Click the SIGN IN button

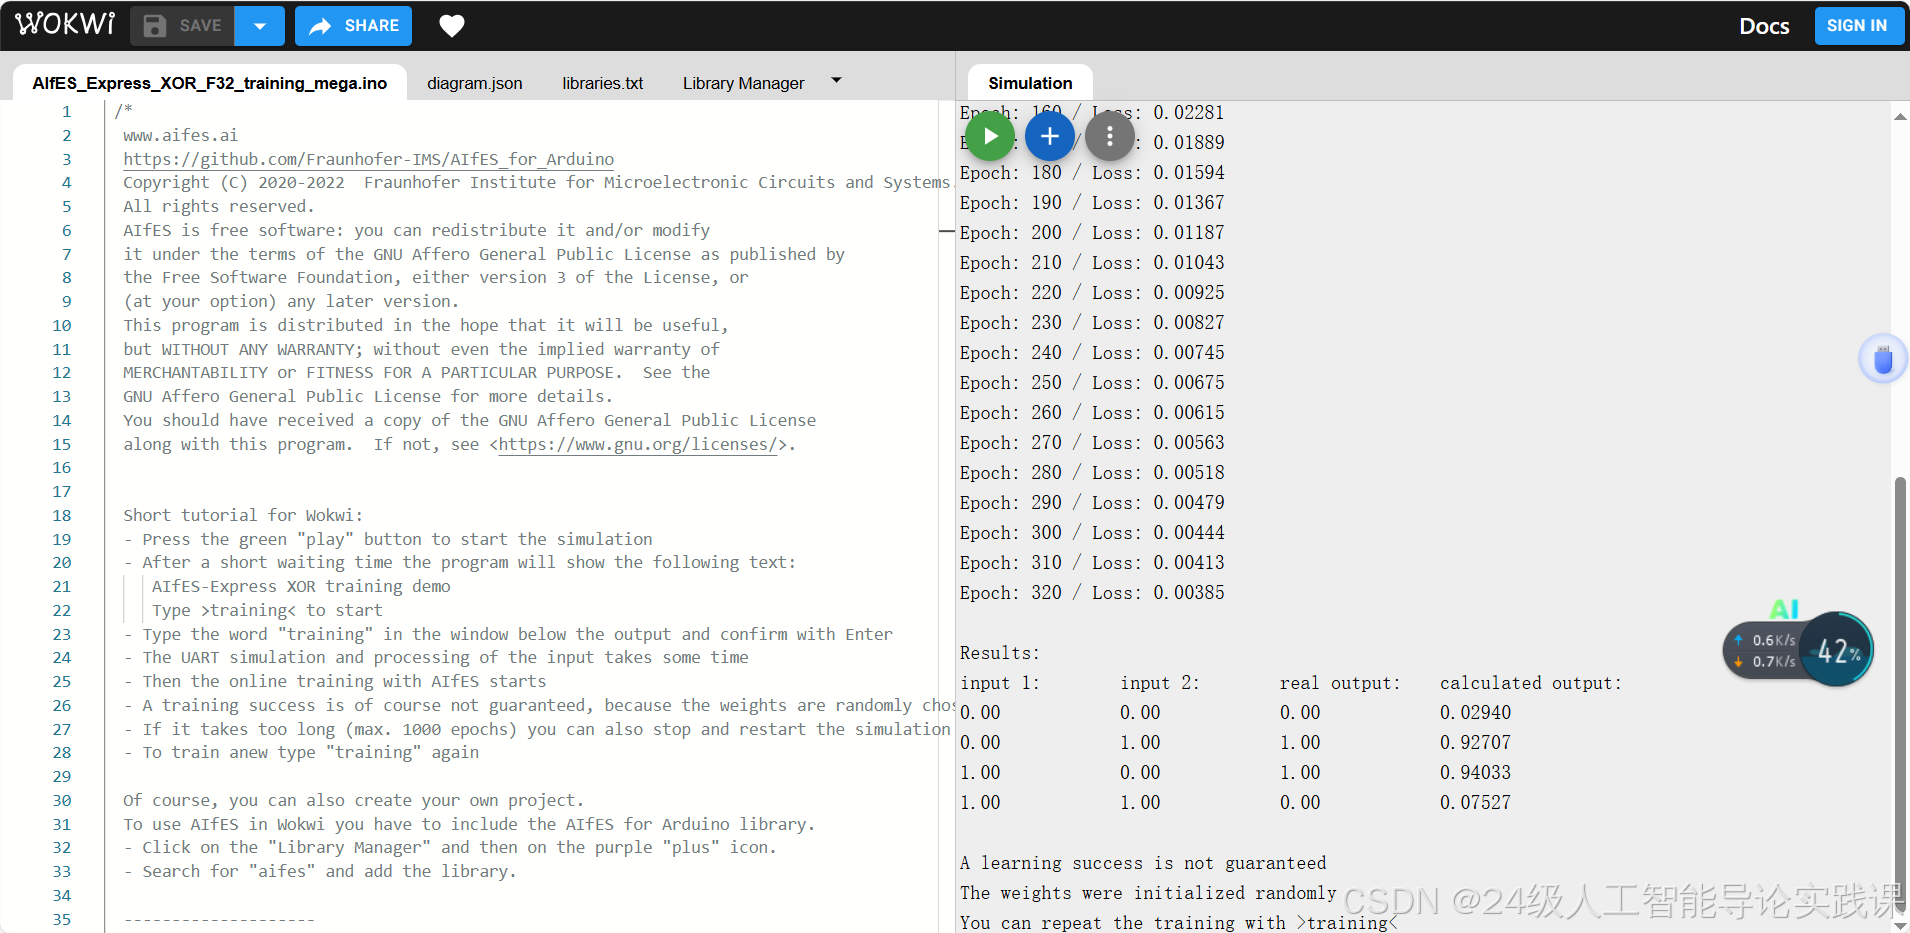(x=1857, y=26)
